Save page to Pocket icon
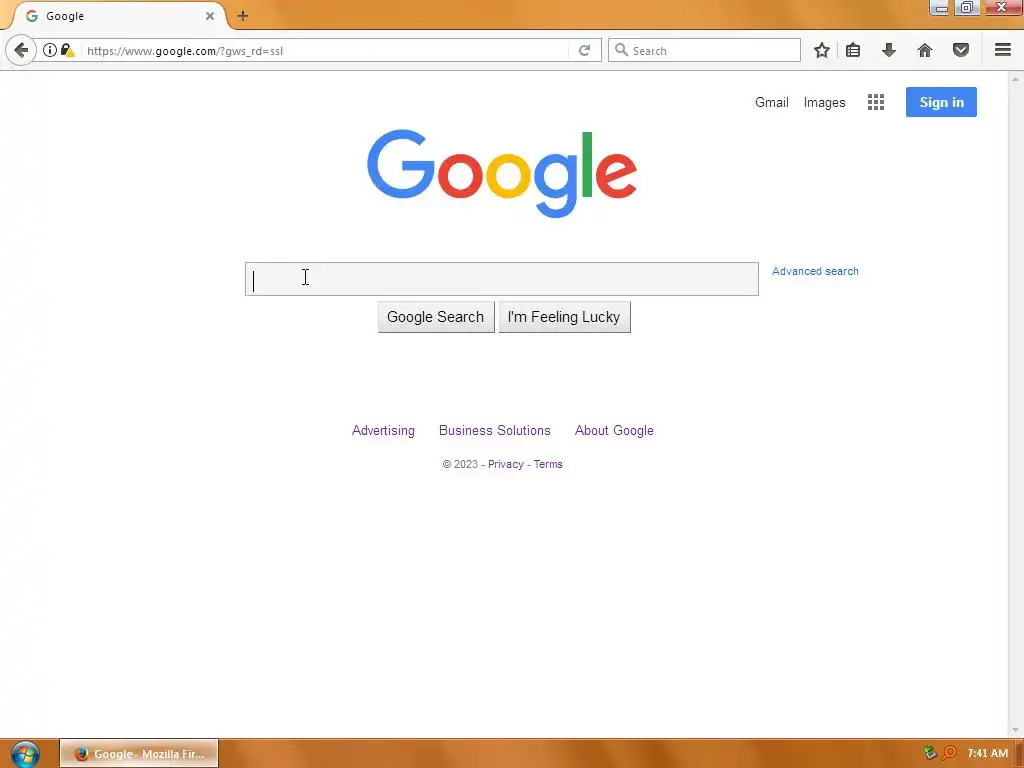 [961, 50]
